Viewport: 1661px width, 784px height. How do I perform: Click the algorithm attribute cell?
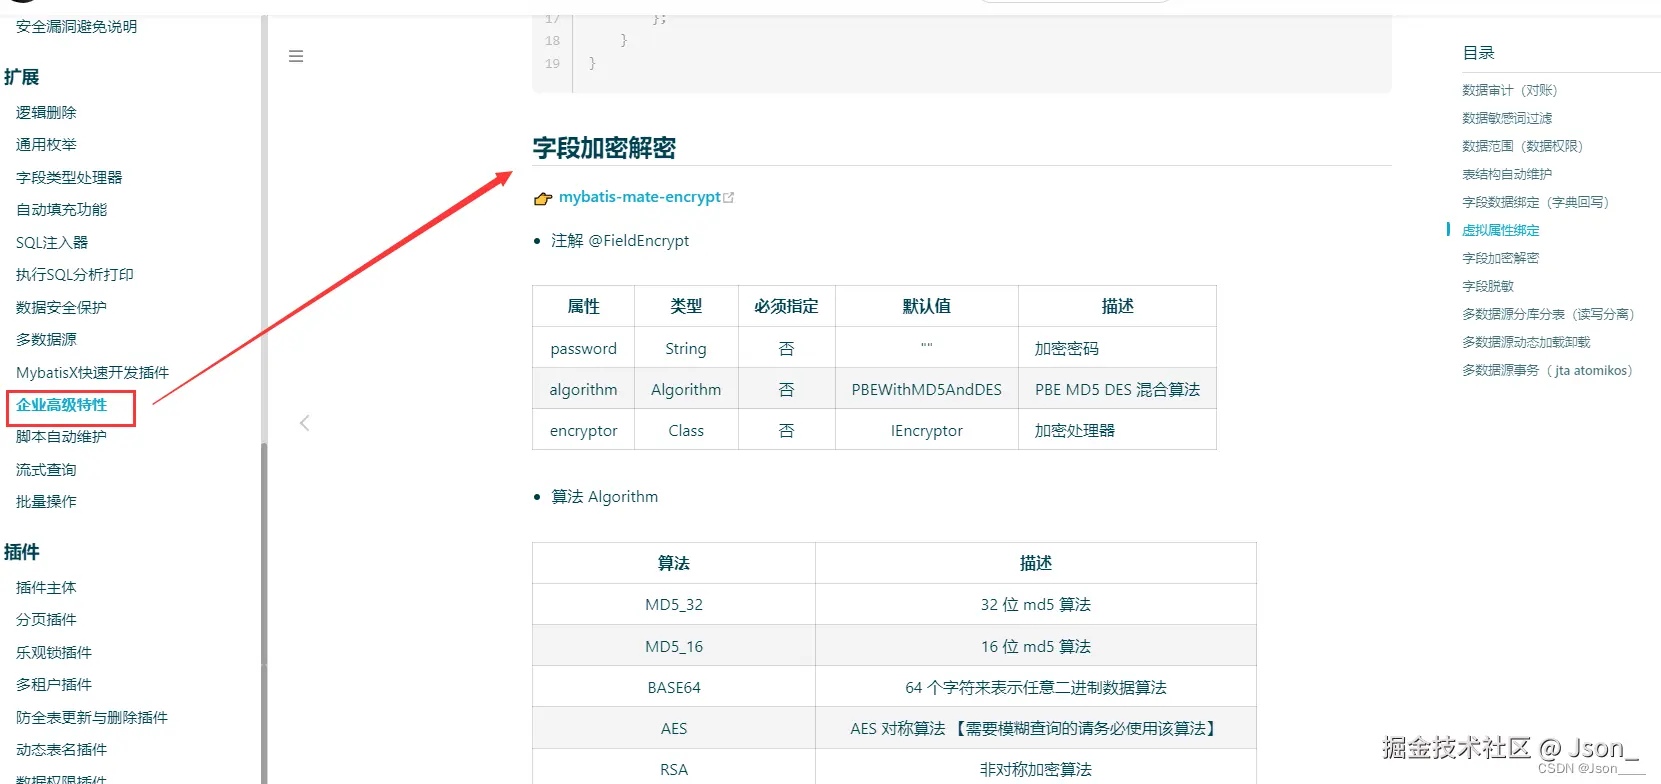583,389
